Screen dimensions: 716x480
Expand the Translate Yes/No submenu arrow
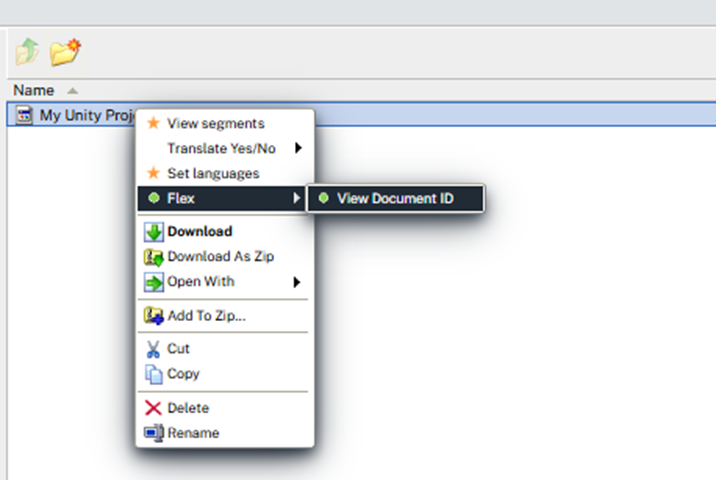298,148
